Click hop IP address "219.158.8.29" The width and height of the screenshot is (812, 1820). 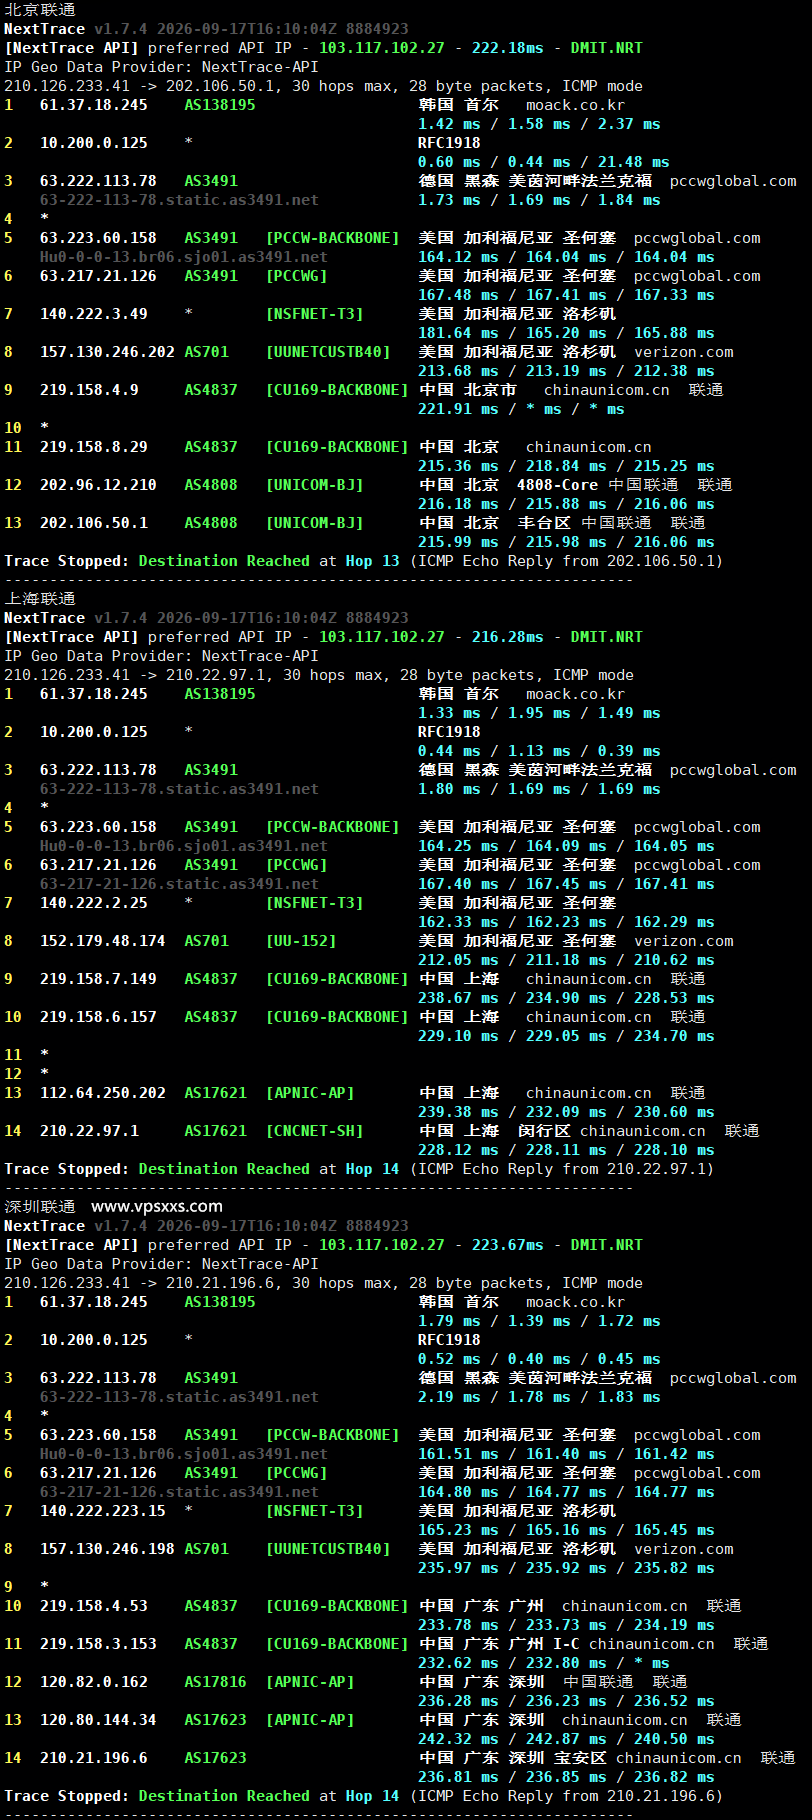coord(94,447)
